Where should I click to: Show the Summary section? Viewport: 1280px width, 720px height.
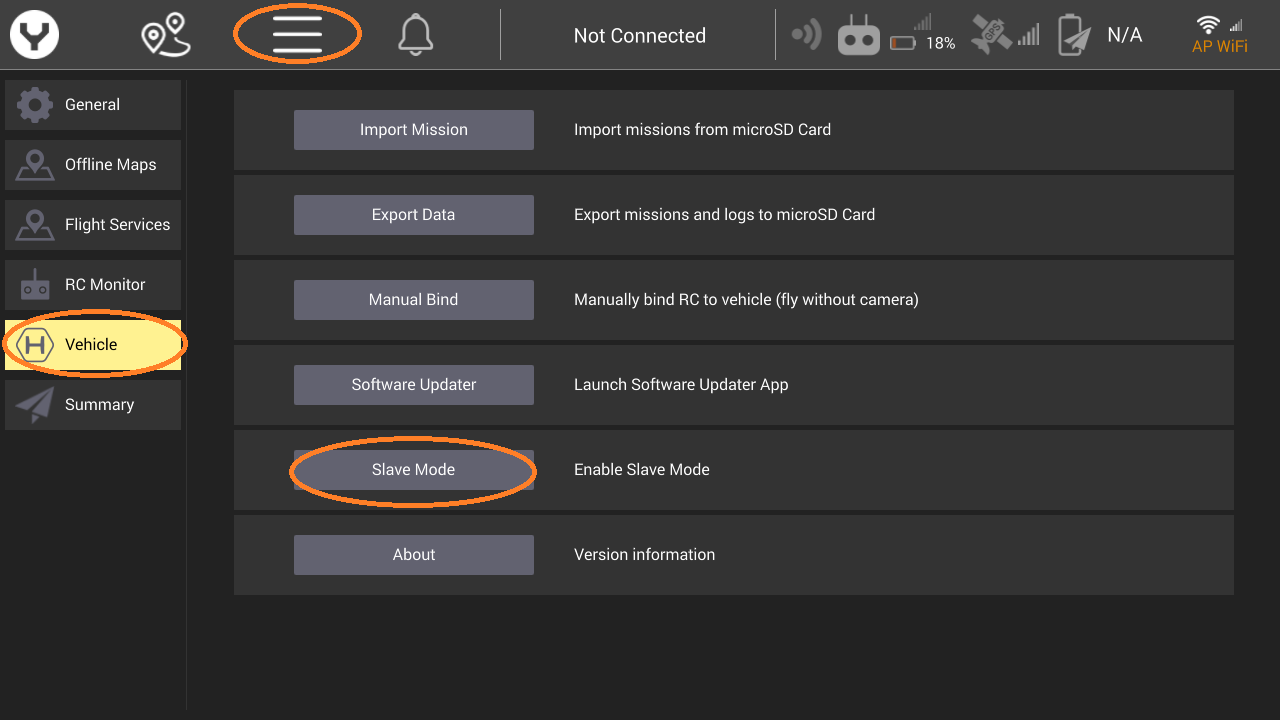(x=93, y=405)
